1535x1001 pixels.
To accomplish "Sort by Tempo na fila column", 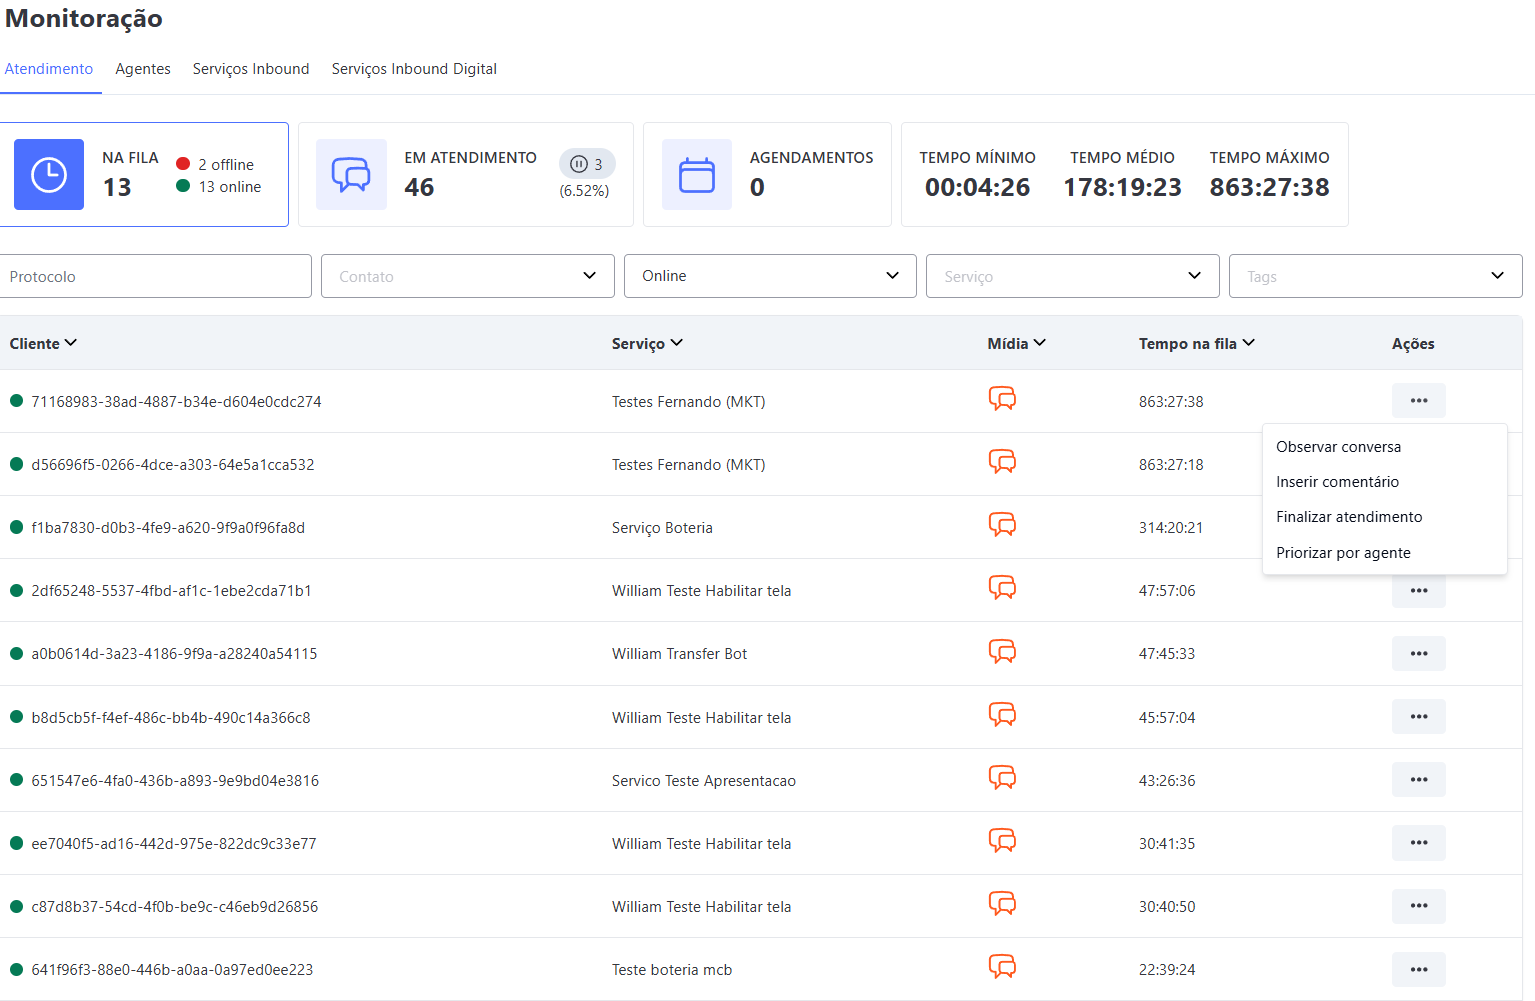I will 1197,343.
